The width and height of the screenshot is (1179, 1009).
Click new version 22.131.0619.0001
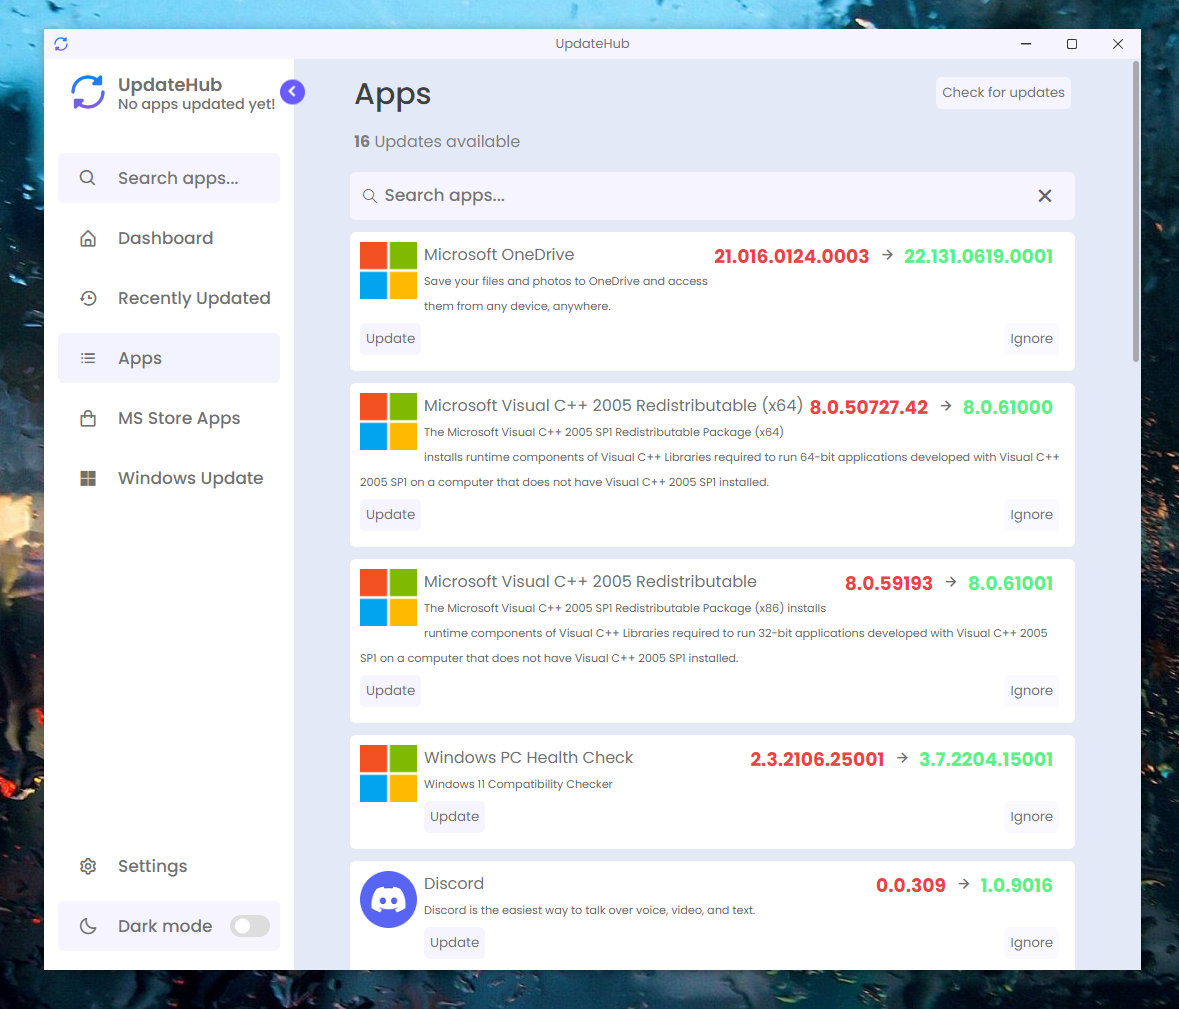978,256
